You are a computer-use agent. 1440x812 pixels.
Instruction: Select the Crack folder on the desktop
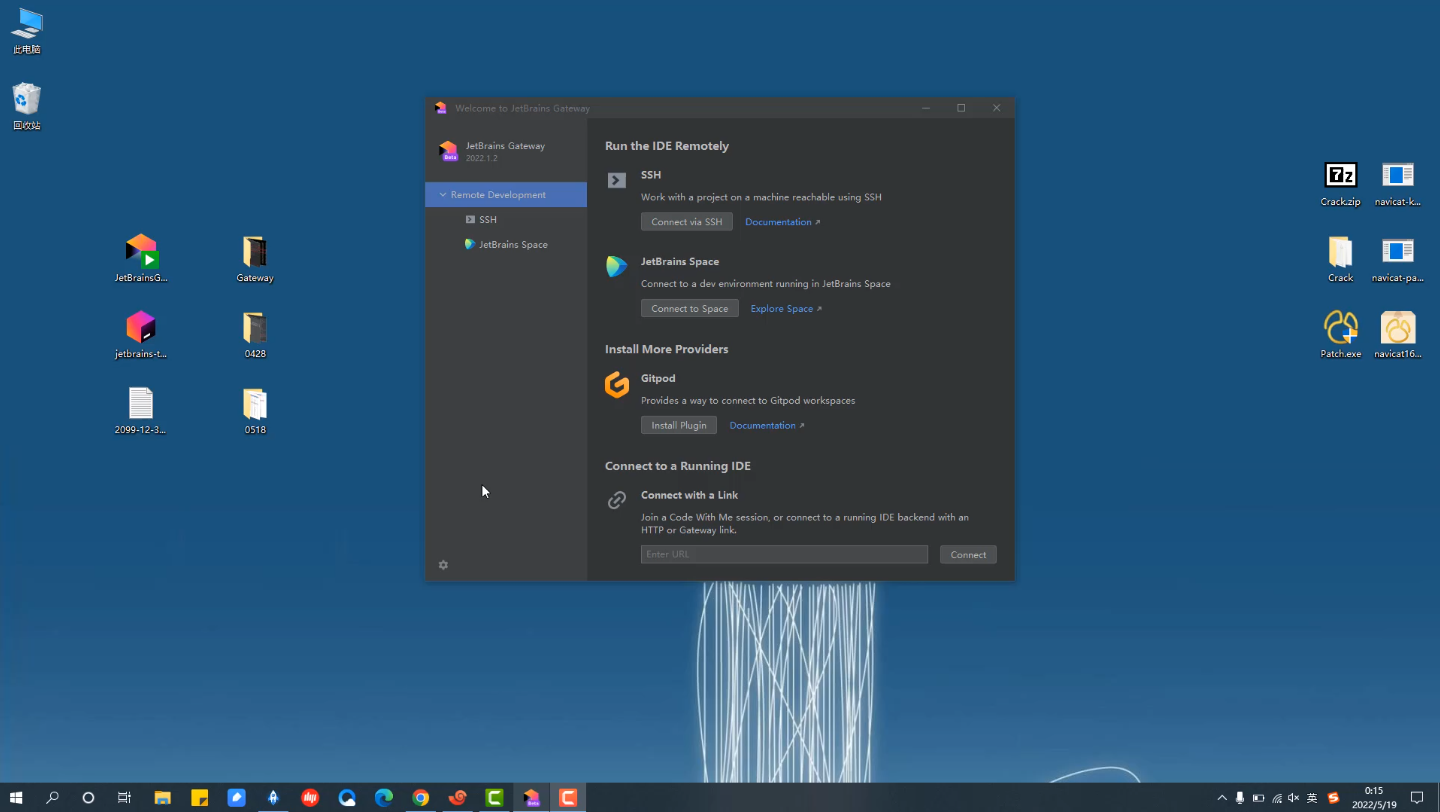coord(1341,259)
